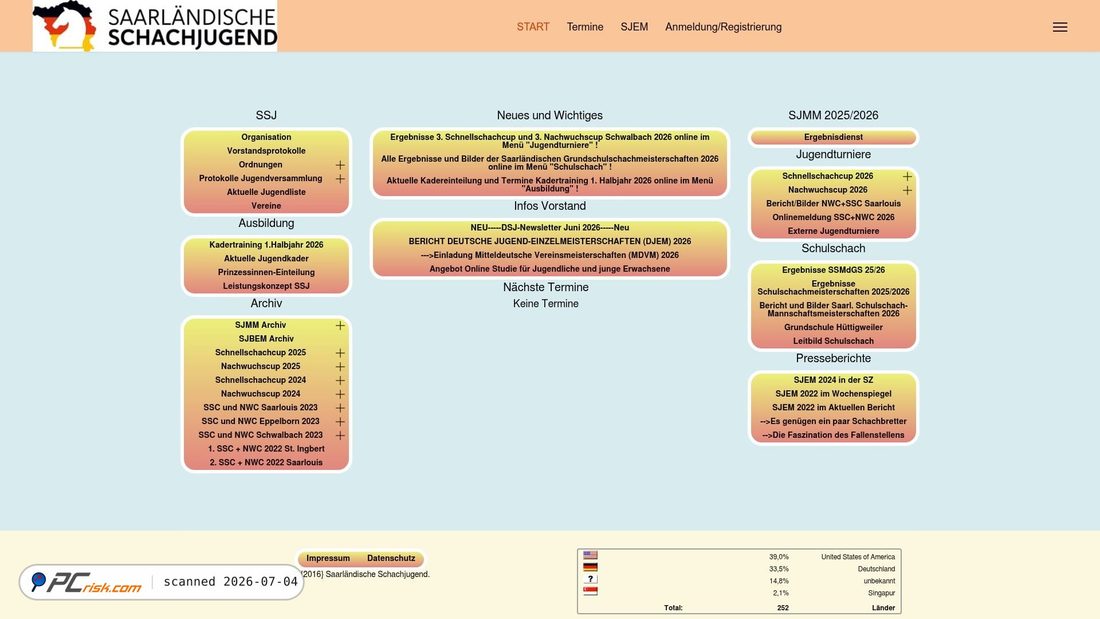The height and width of the screenshot is (619, 1100).
Task: Open SJEM 2024 in der SZ
Action: pyautogui.click(x=833, y=380)
